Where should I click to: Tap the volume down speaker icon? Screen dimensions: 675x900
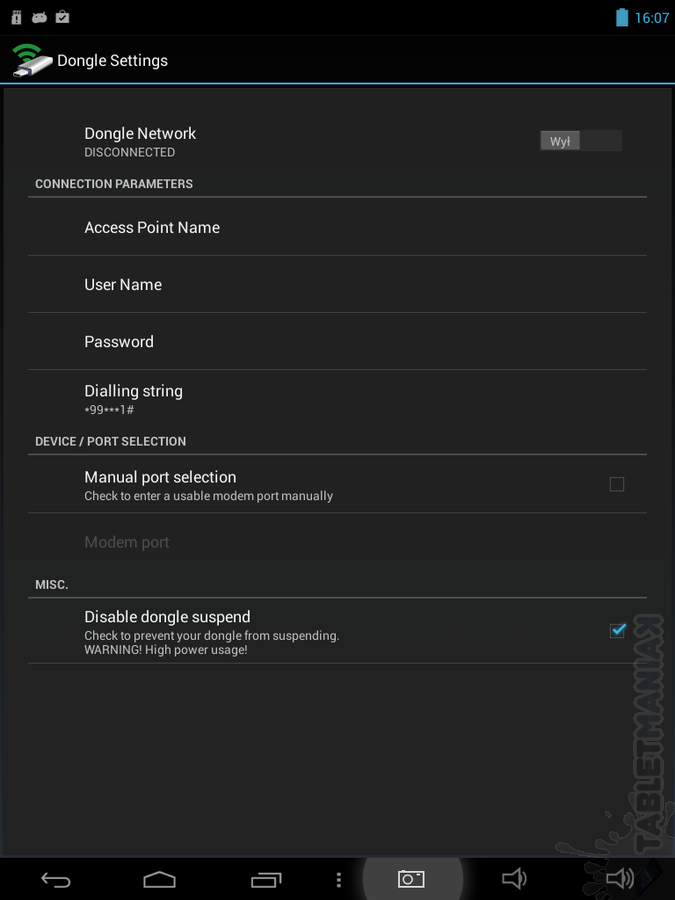click(514, 878)
